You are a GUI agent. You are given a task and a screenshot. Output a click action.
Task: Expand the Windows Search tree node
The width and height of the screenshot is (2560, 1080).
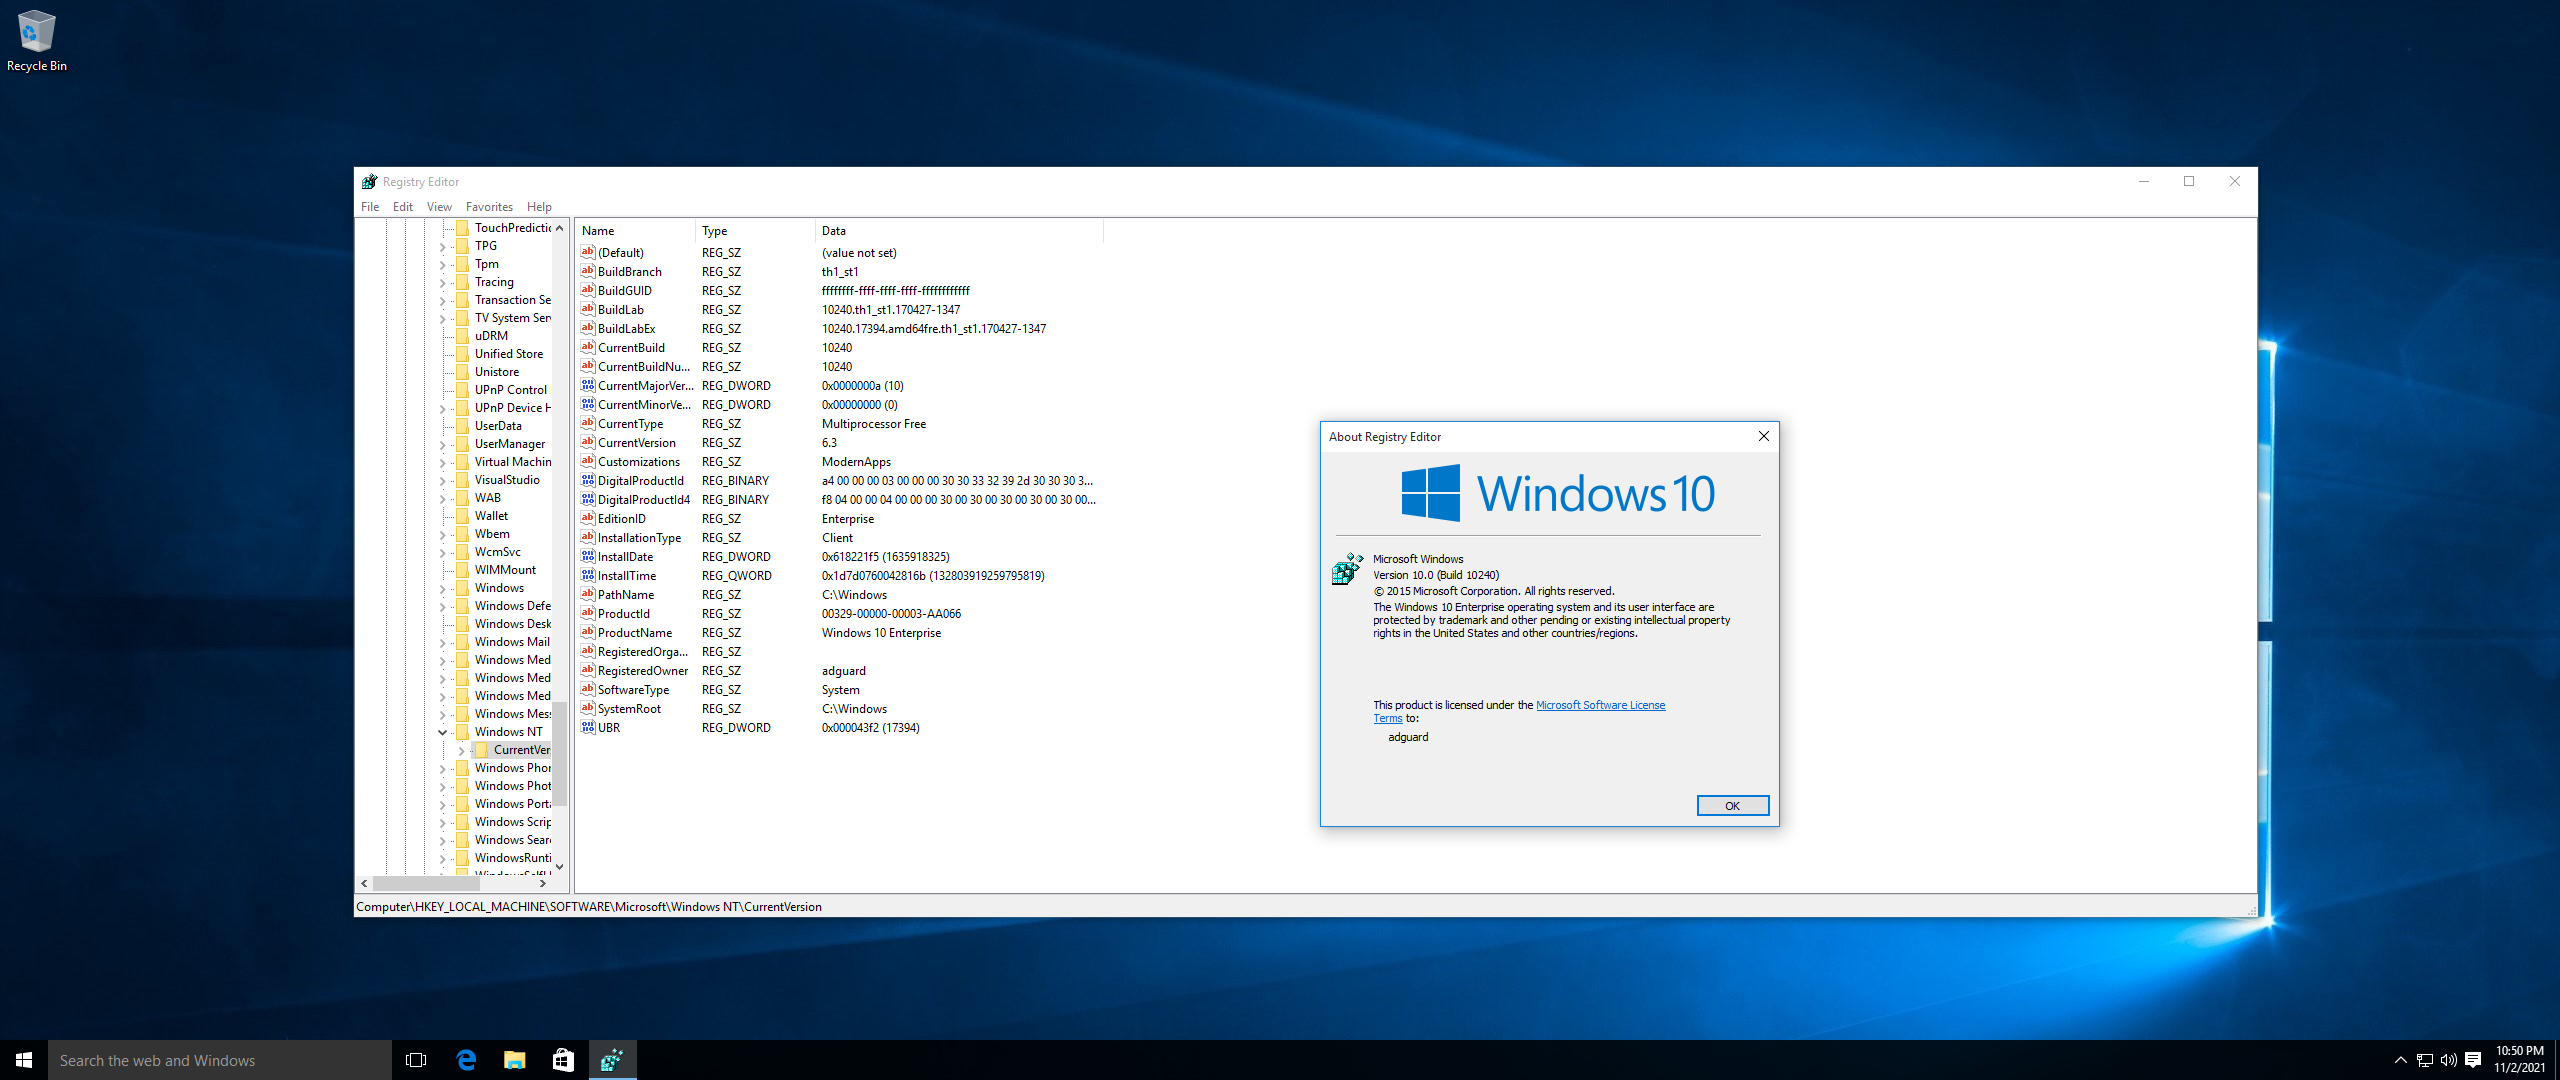pyautogui.click(x=442, y=840)
